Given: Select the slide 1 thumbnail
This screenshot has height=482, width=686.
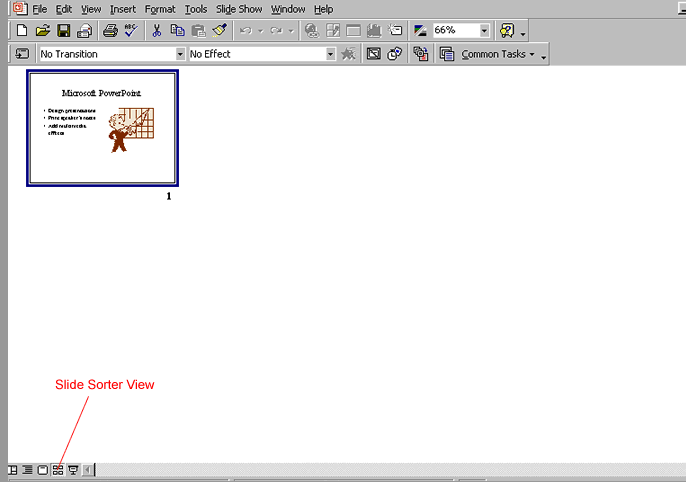Looking at the screenshot, I should pos(102,128).
